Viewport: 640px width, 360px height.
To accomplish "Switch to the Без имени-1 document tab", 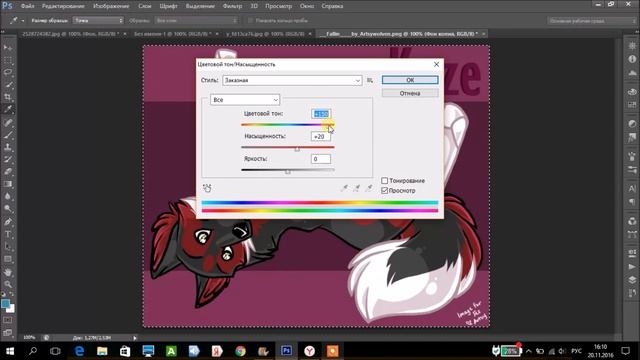I will tap(172, 34).
